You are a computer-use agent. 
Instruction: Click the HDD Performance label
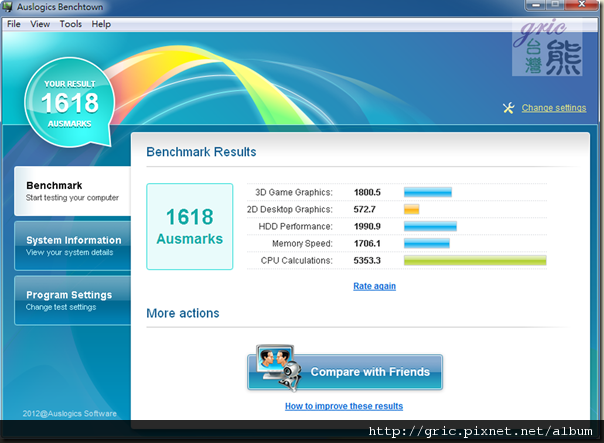[x=295, y=226]
